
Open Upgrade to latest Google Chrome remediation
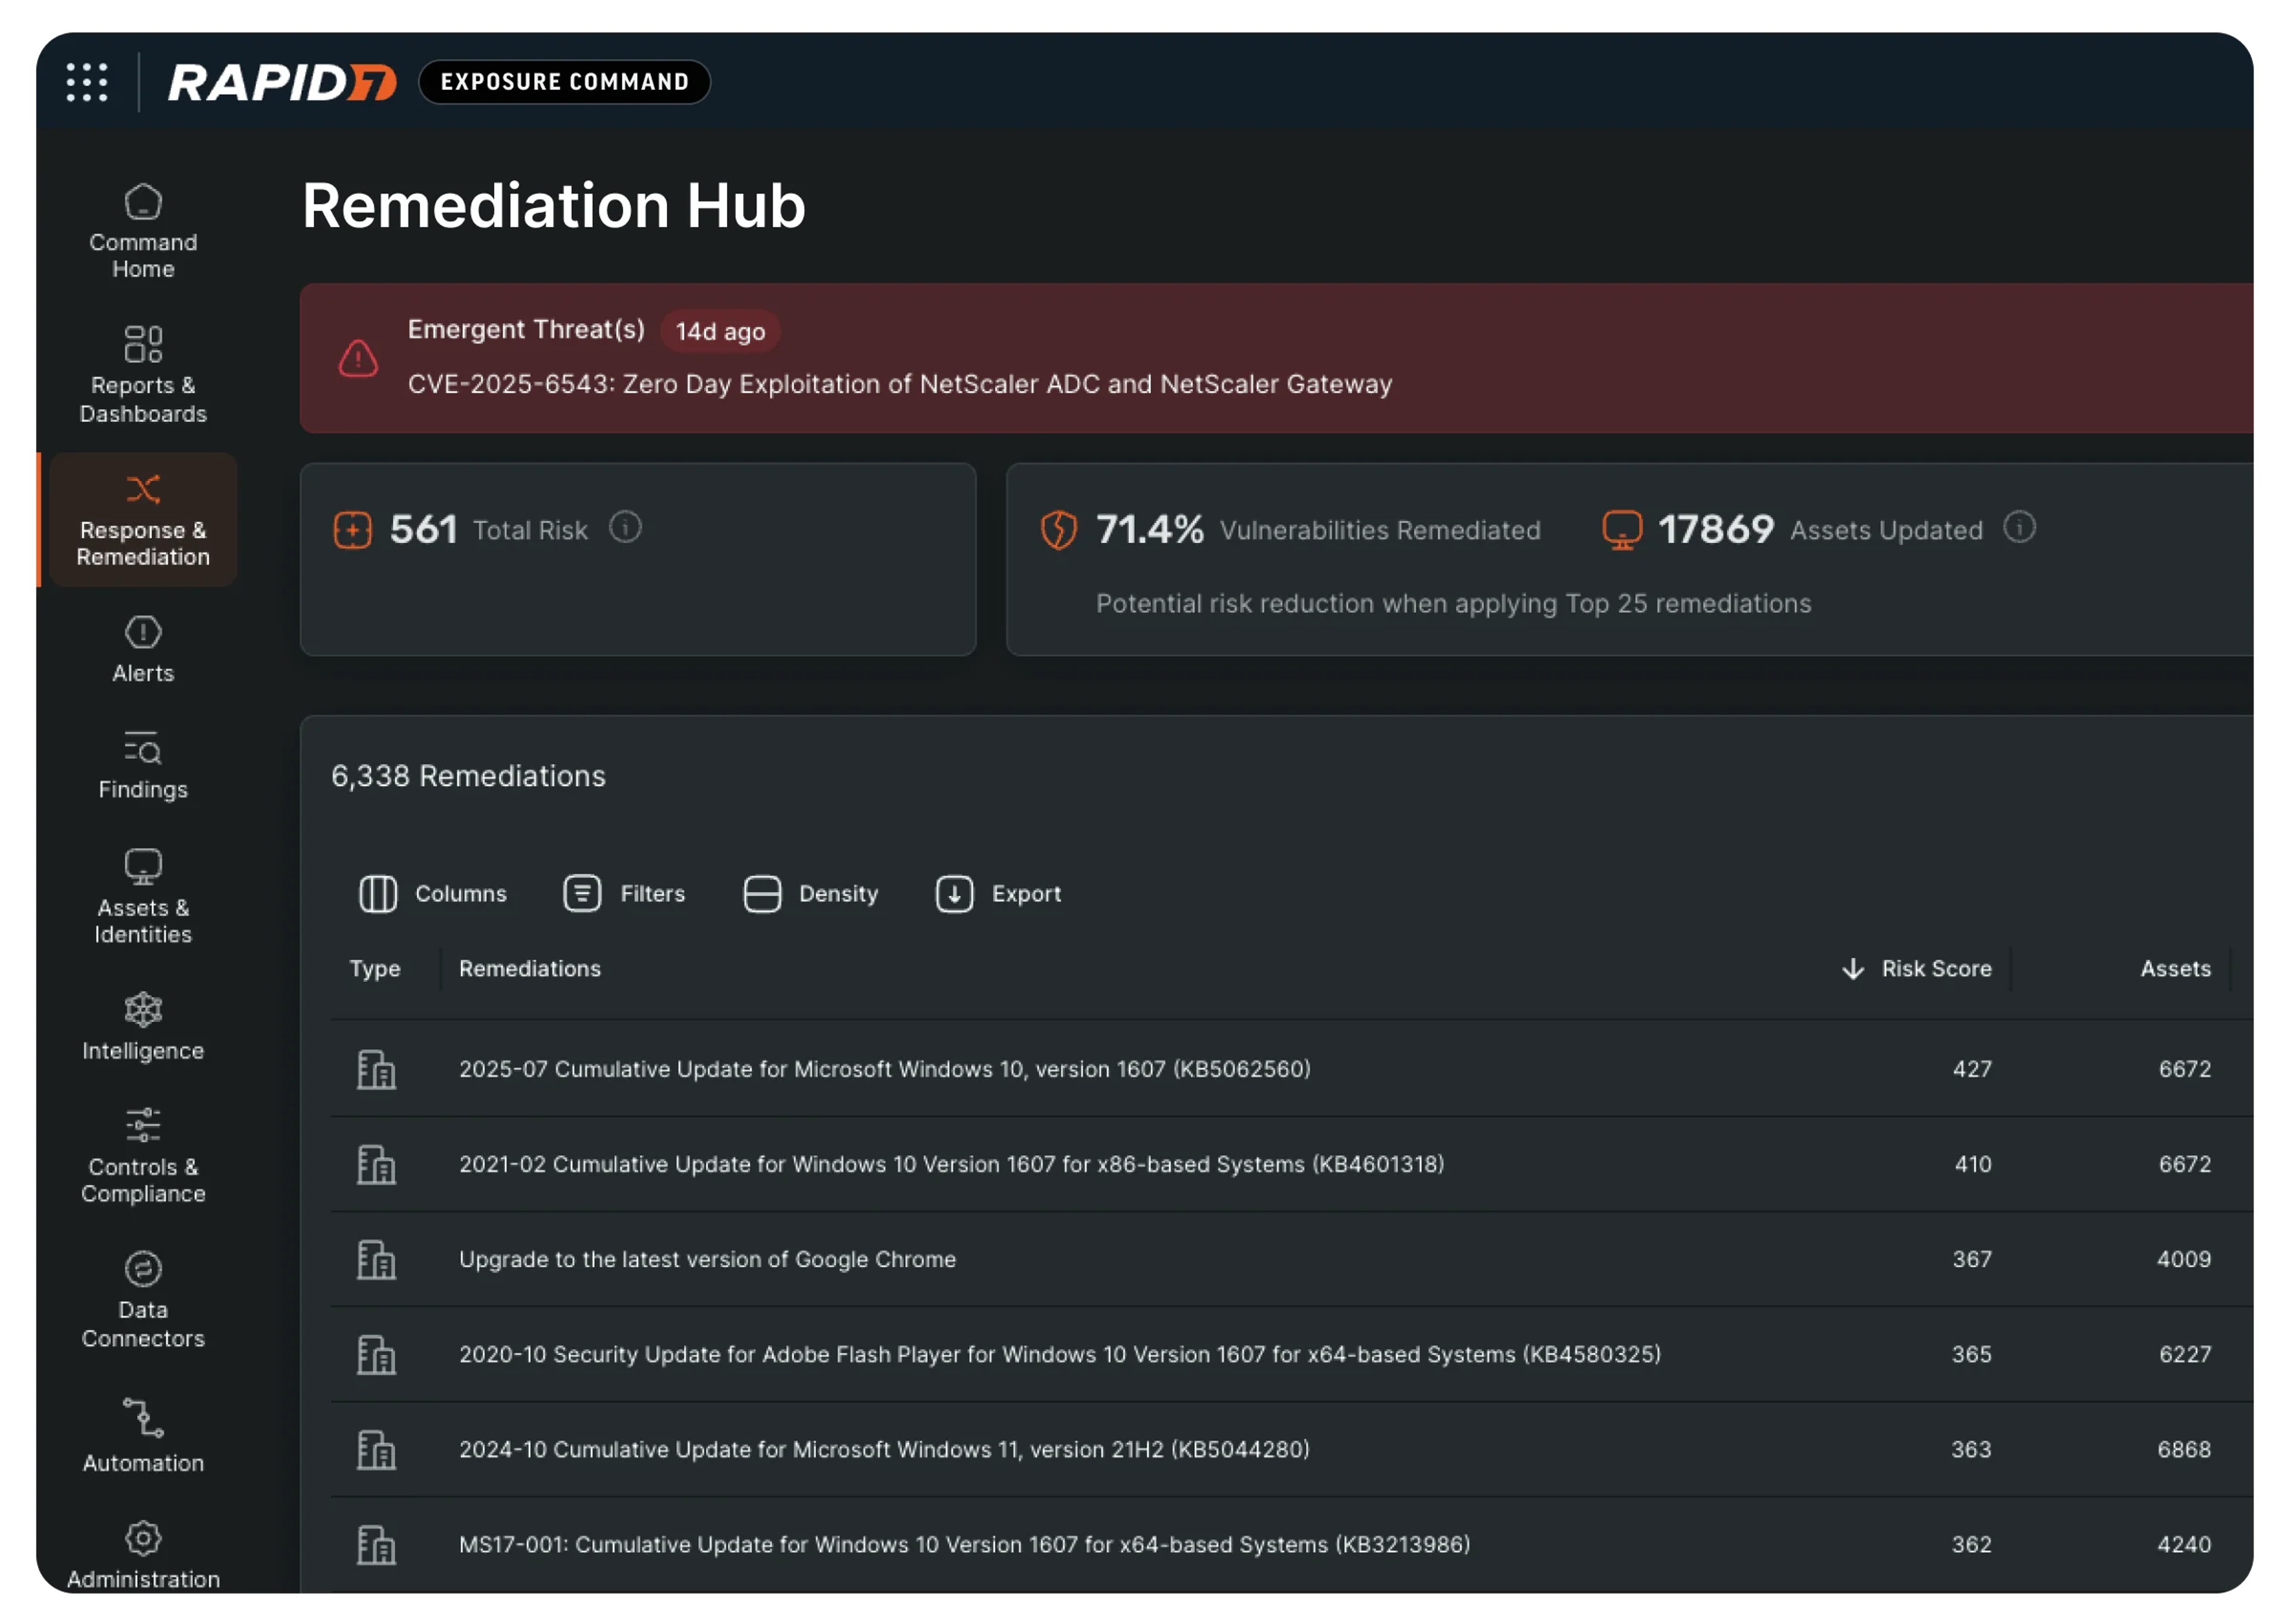(707, 1259)
